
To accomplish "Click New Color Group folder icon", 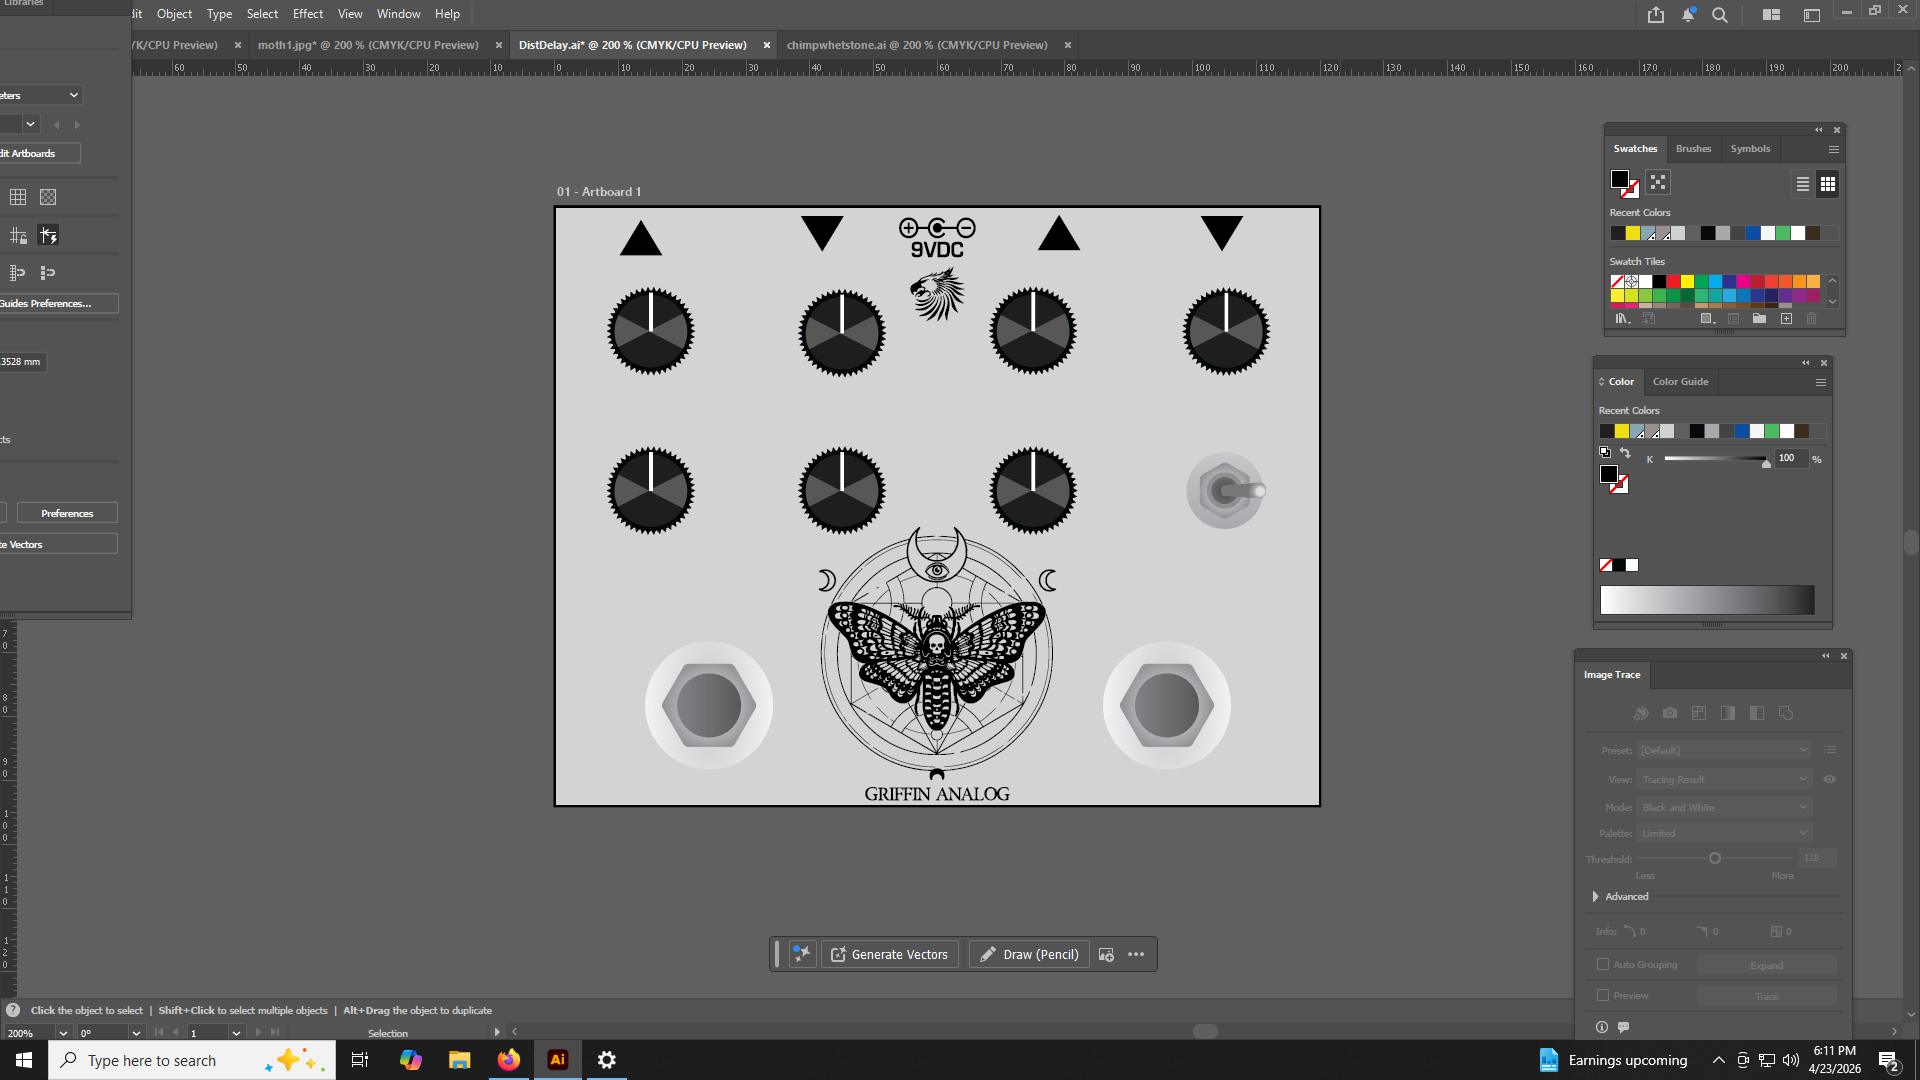I will (x=1759, y=319).
